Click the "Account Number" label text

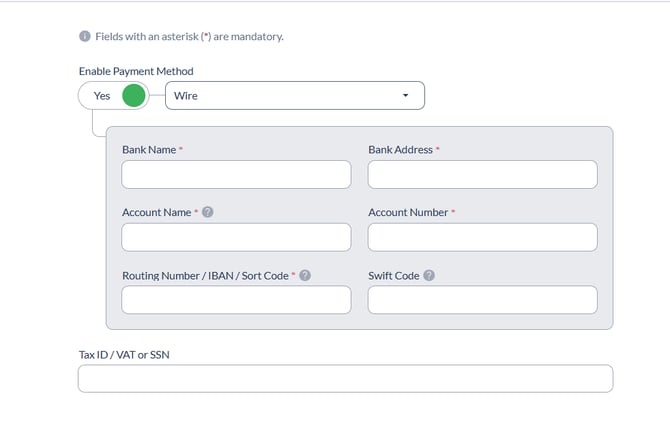pyautogui.click(x=408, y=213)
